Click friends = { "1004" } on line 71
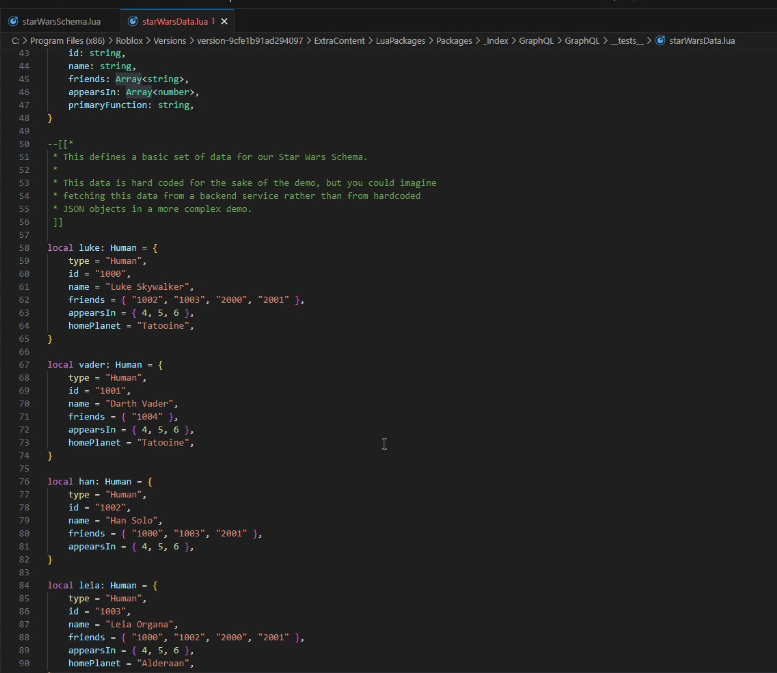 pos(123,417)
